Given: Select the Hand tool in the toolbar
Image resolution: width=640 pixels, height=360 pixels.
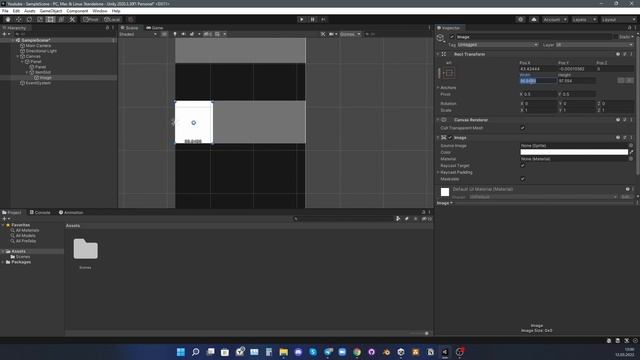Looking at the screenshot, I should pos(8,19).
